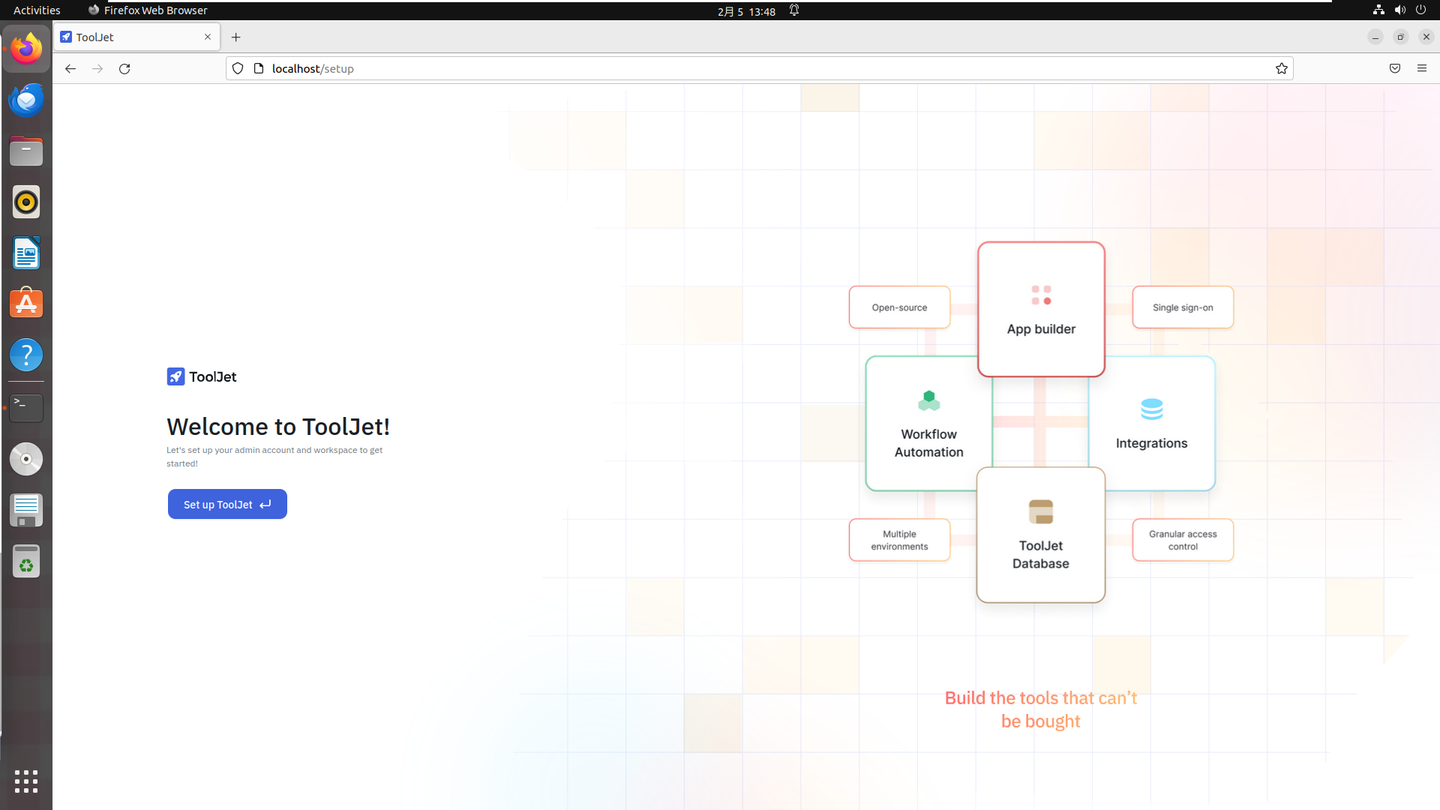The height and width of the screenshot is (810, 1440).
Task: Launch the Terminal from the dock
Action: tap(26, 407)
